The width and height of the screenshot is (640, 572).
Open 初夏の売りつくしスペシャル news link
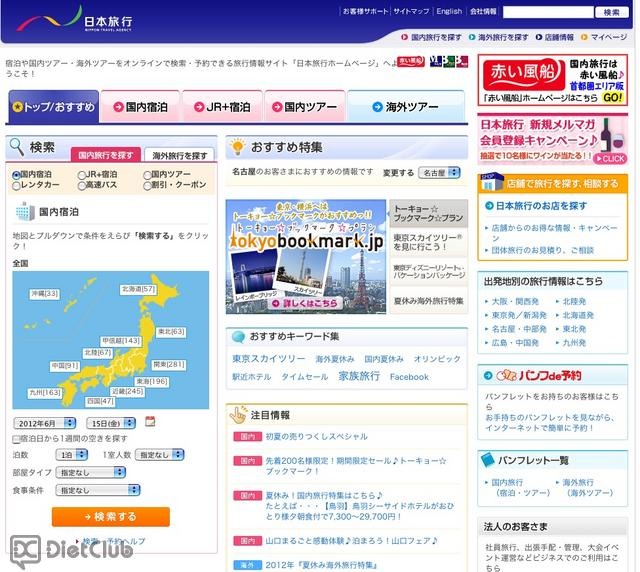pyautogui.click(x=316, y=436)
